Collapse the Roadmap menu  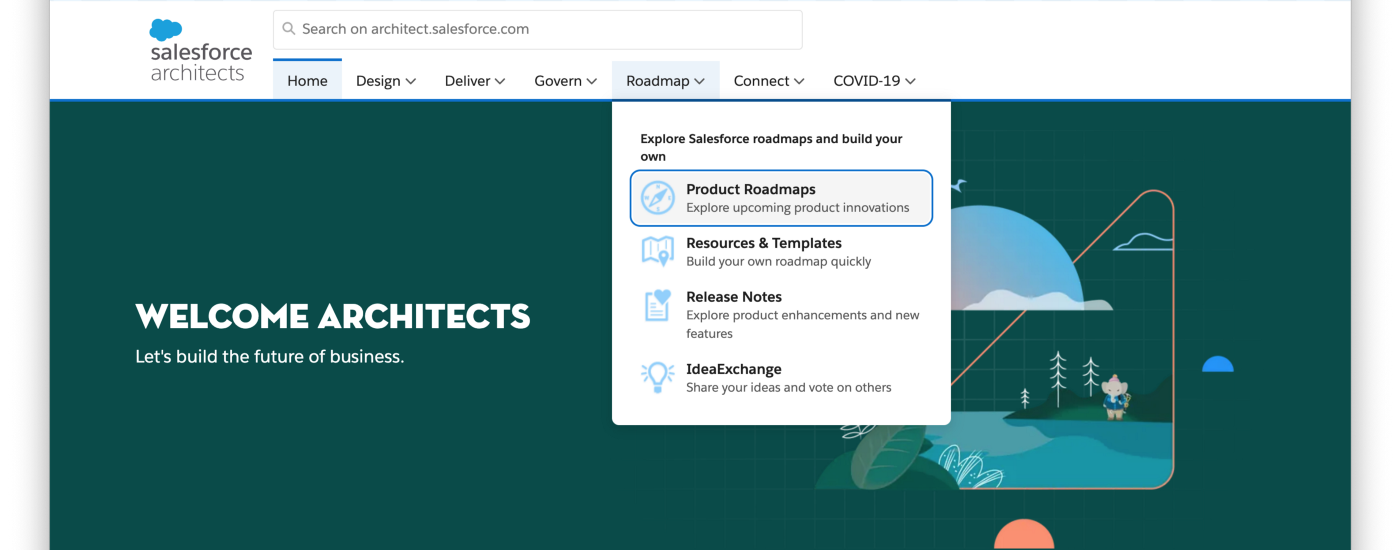pyautogui.click(x=666, y=81)
